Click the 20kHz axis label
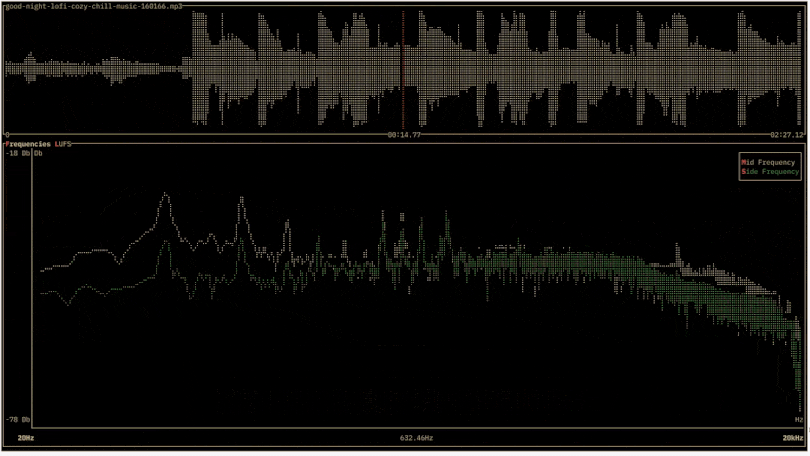The height and width of the screenshot is (456, 810). (792, 438)
